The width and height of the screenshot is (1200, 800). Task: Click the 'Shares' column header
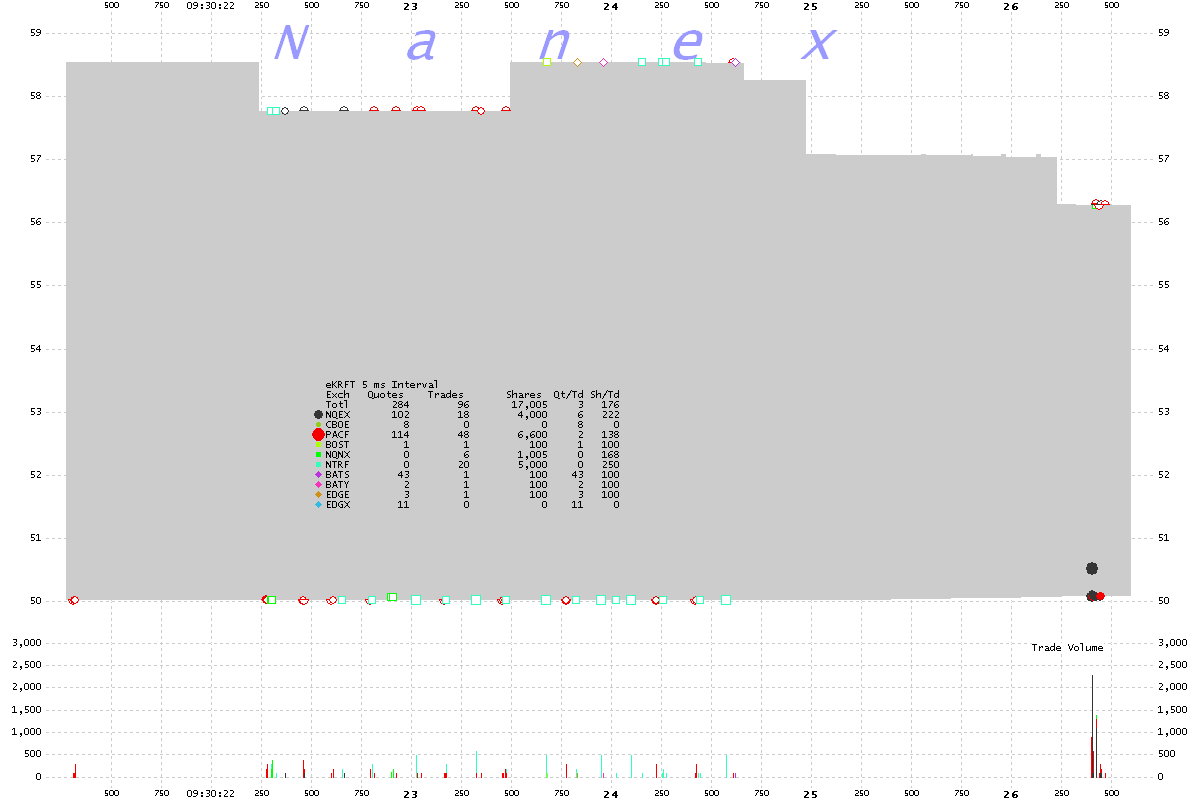[x=524, y=394]
